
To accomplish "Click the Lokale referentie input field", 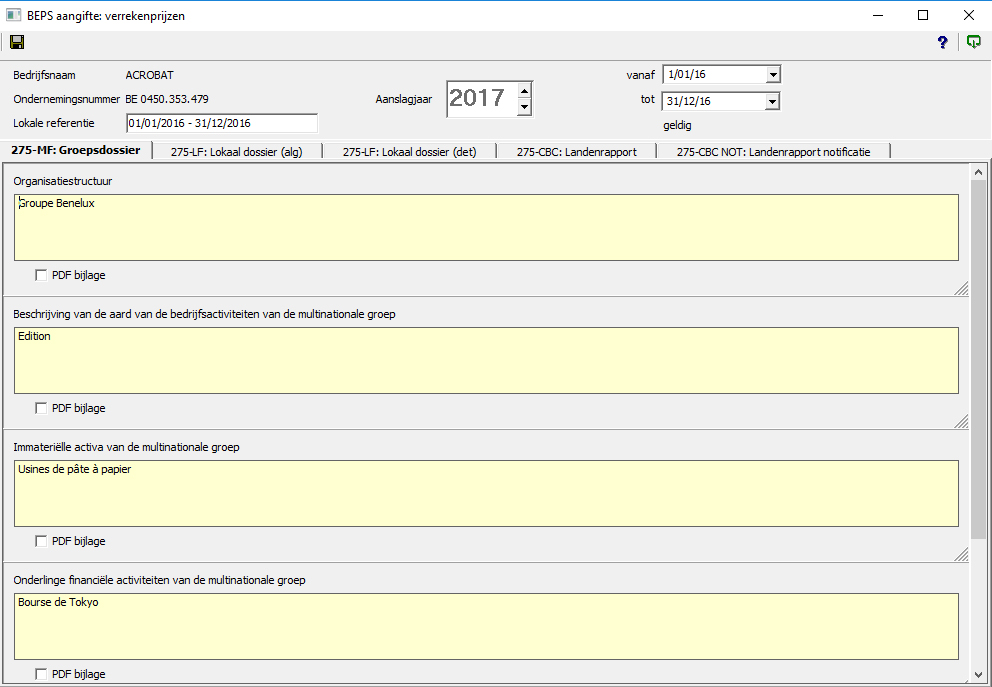I will point(221,123).
